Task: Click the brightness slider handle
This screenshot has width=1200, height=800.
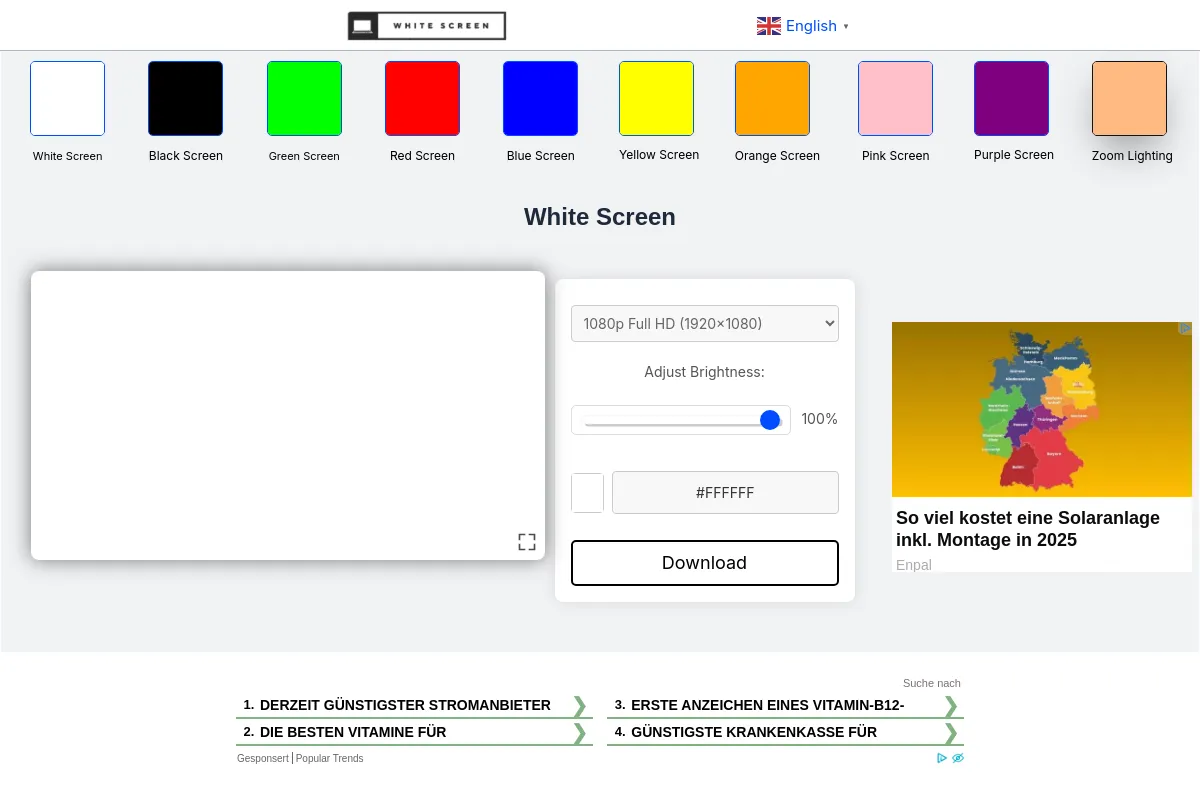Action: [x=770, y=420]
